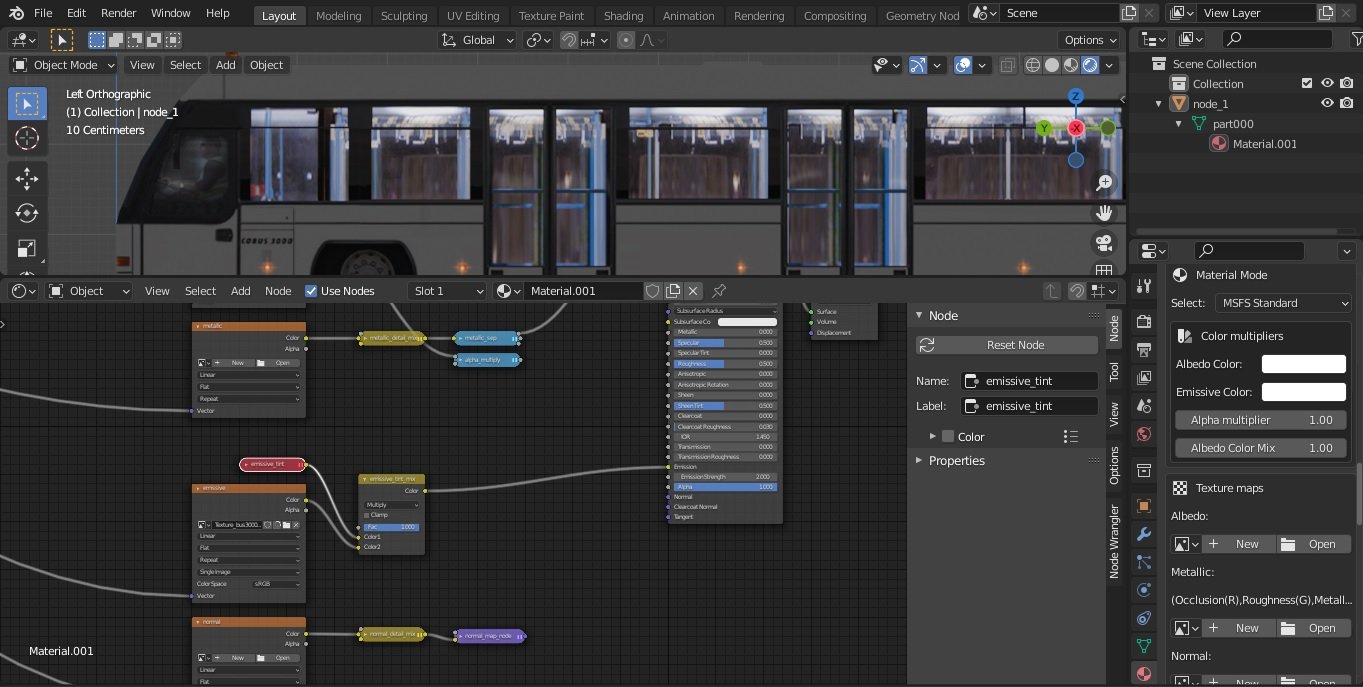Image resolution: width=1363 pixels, height=687 pixels.
Task: Select the Move tool in viewport toolbar
Action: 27,178
